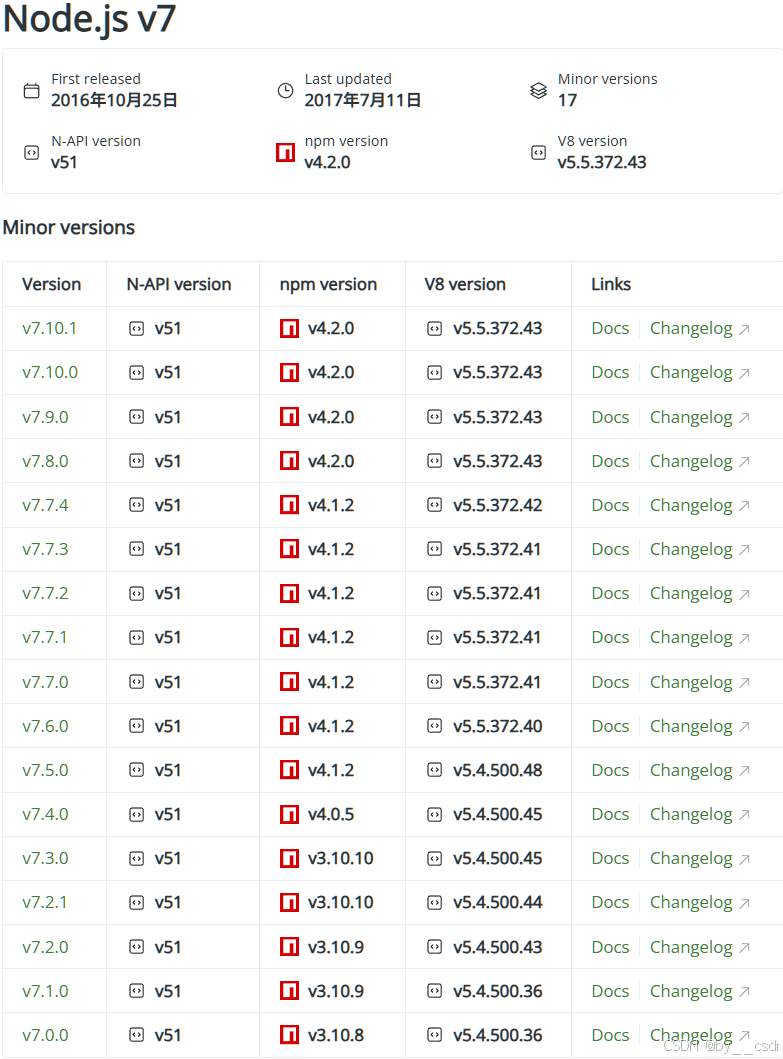
Task: Open the v7.9.0 version link
Action: tap(45, 417)
